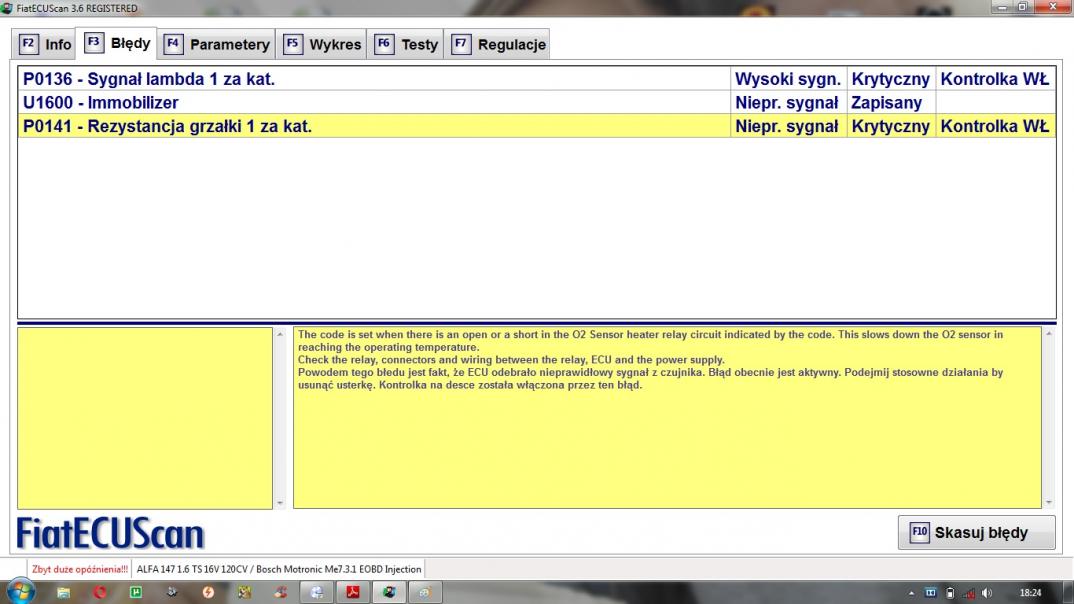Click the F2 key icon on the Info tab

coord(28,44)
